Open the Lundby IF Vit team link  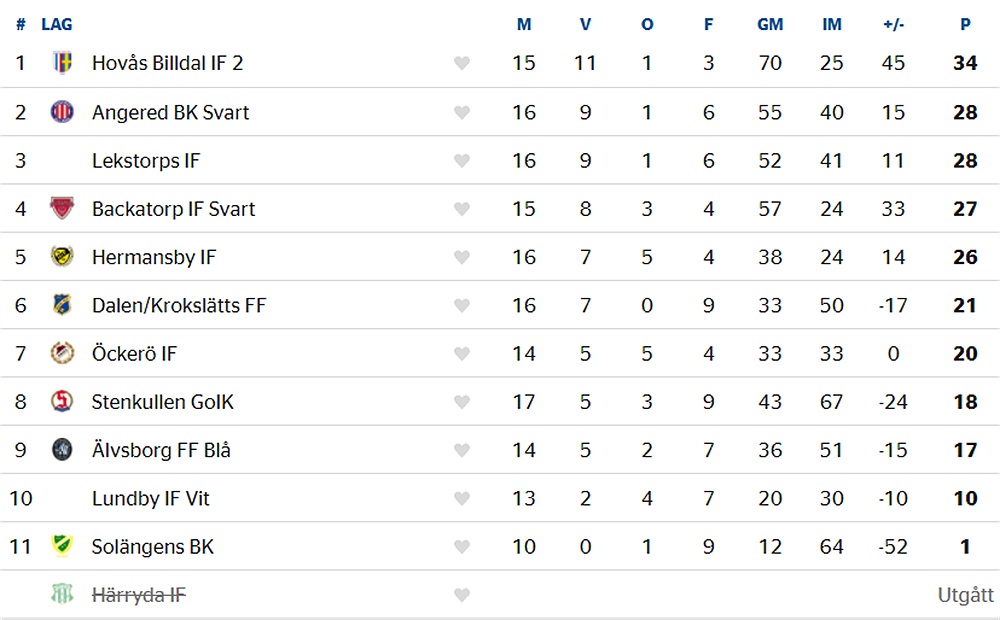[151, 498]
